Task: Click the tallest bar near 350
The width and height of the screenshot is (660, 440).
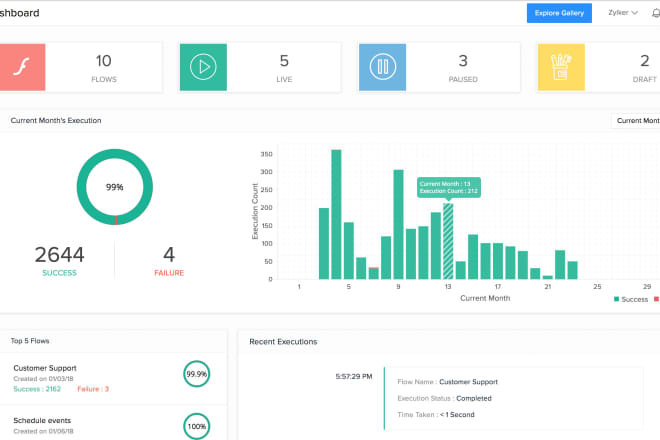Action: (336, 214)
